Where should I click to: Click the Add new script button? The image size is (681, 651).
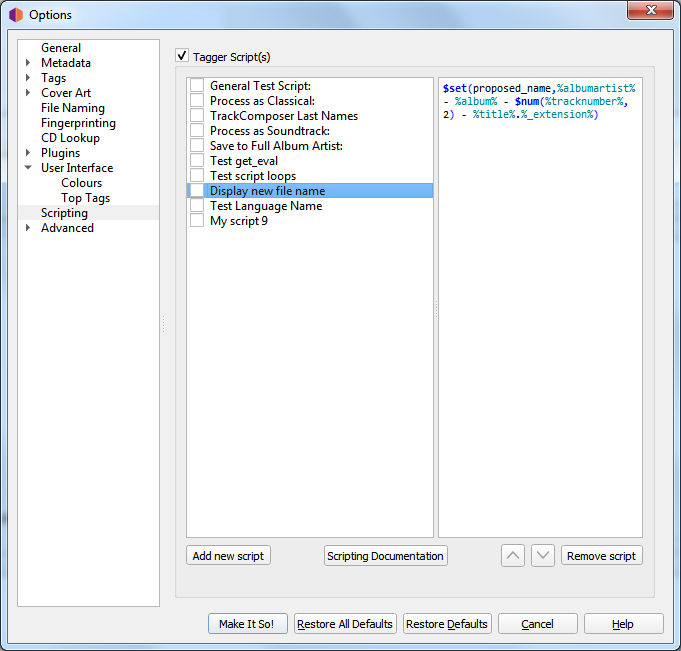(228, 556)
